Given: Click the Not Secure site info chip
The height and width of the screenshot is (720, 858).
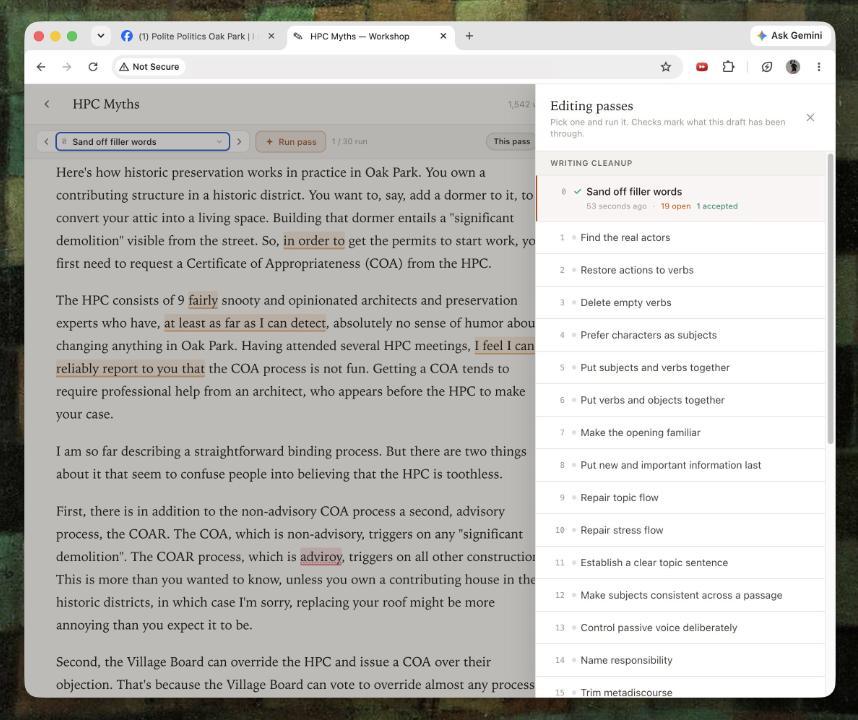Looking at the screenshot, I should tap(149, 67).
